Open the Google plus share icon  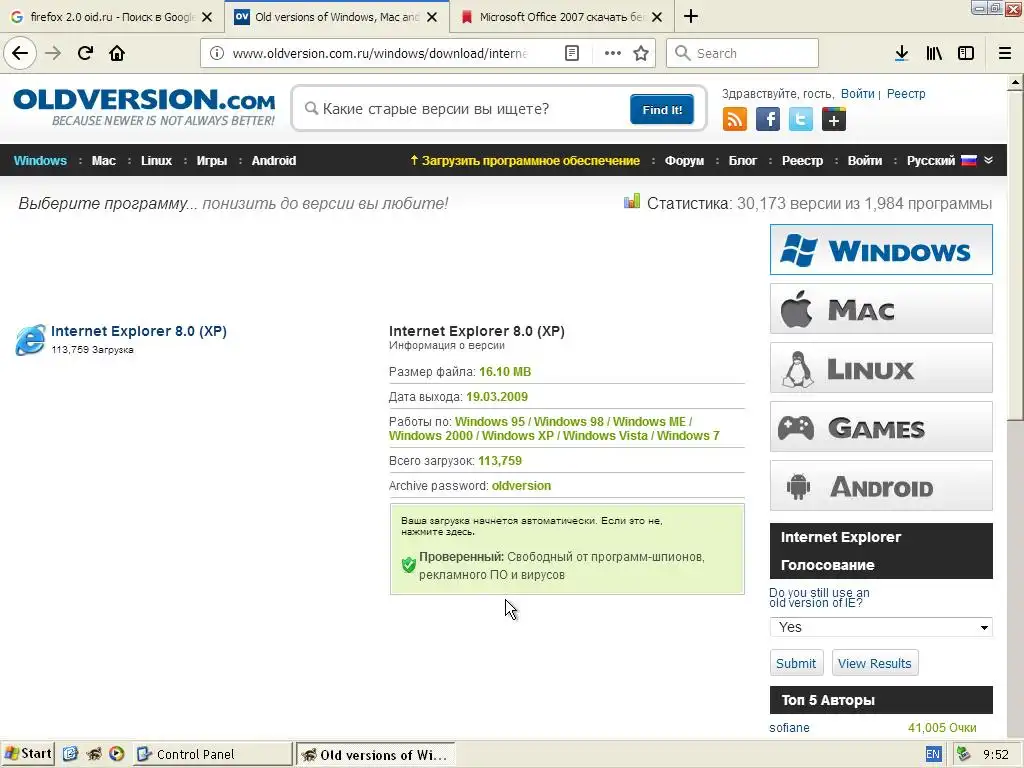point(834,120)
